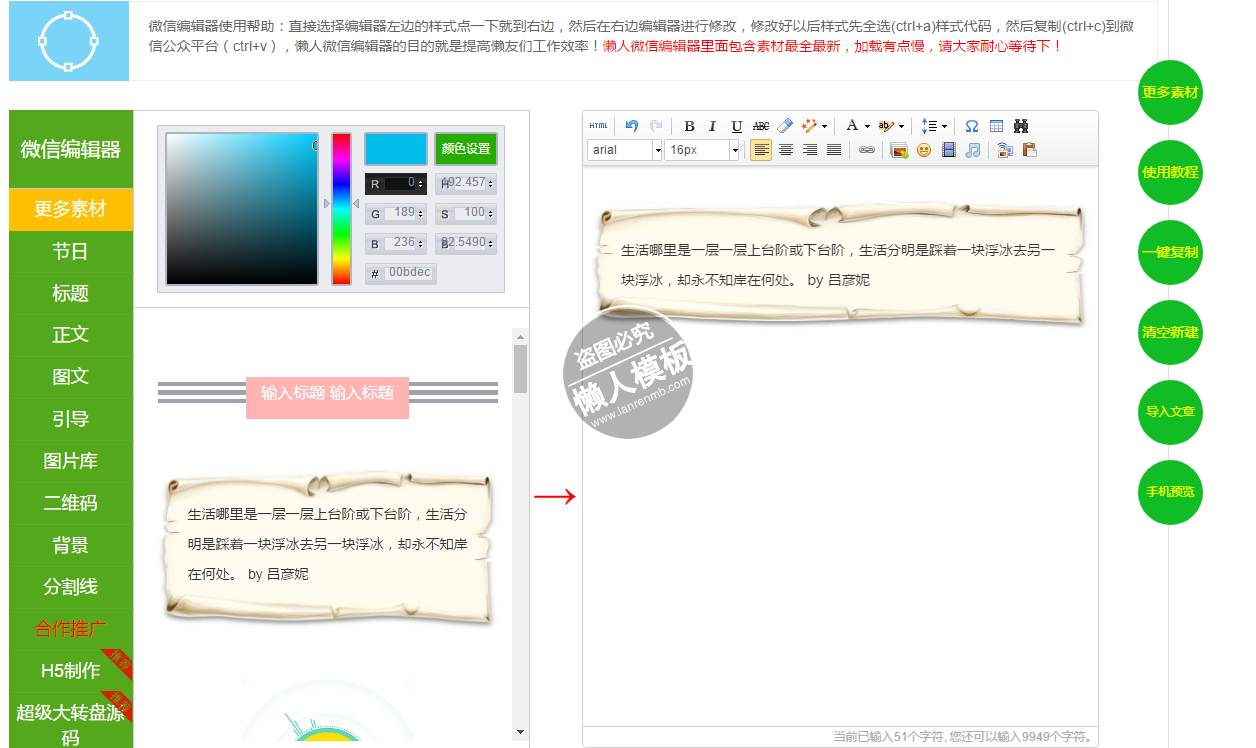This screenshot has height=748, width=1256.
Task: Insert music with the note icon
Action: coord(973,150)
